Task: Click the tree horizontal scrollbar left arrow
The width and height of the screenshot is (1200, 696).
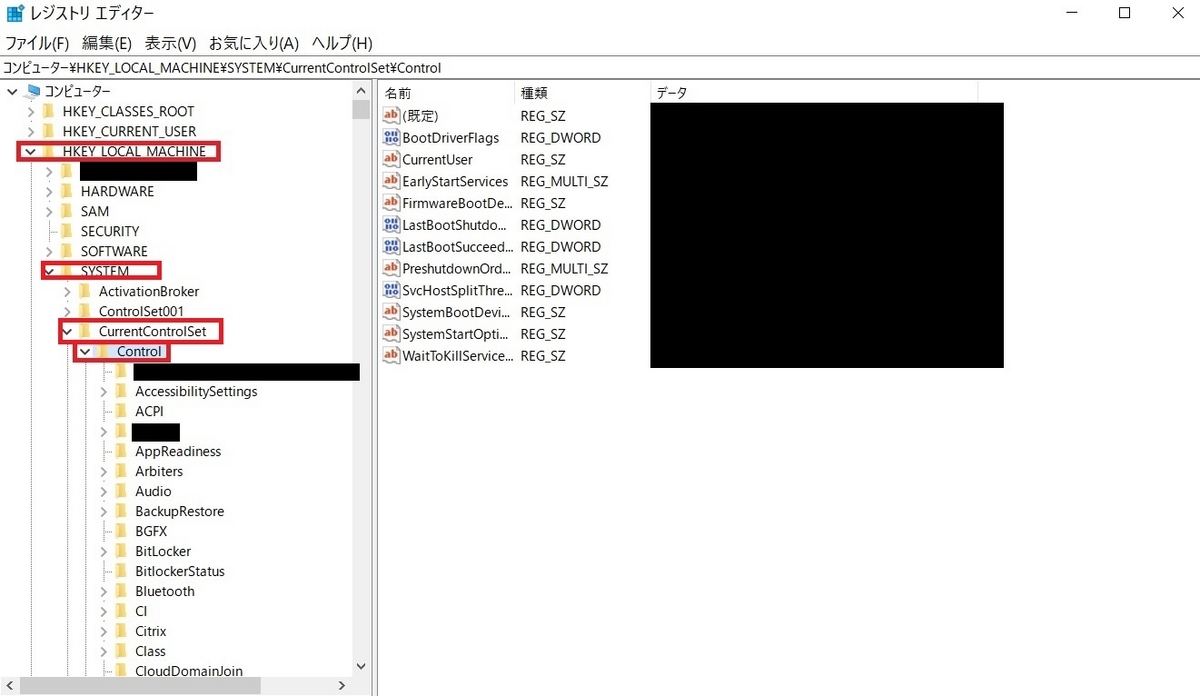Action: 10,685
